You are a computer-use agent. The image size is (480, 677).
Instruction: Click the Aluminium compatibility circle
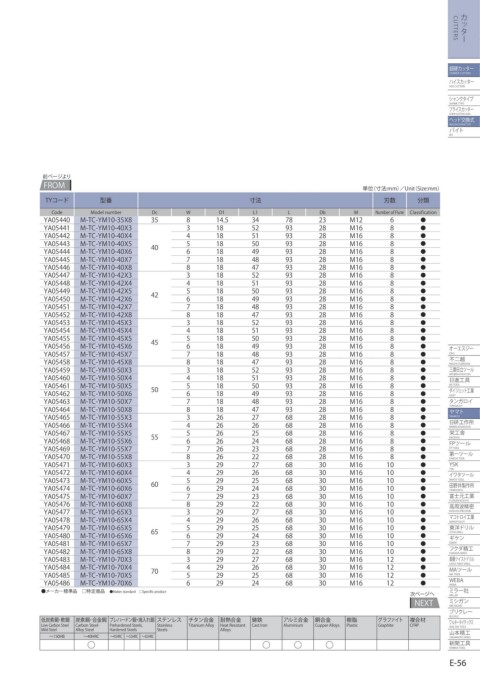[298, 645]
